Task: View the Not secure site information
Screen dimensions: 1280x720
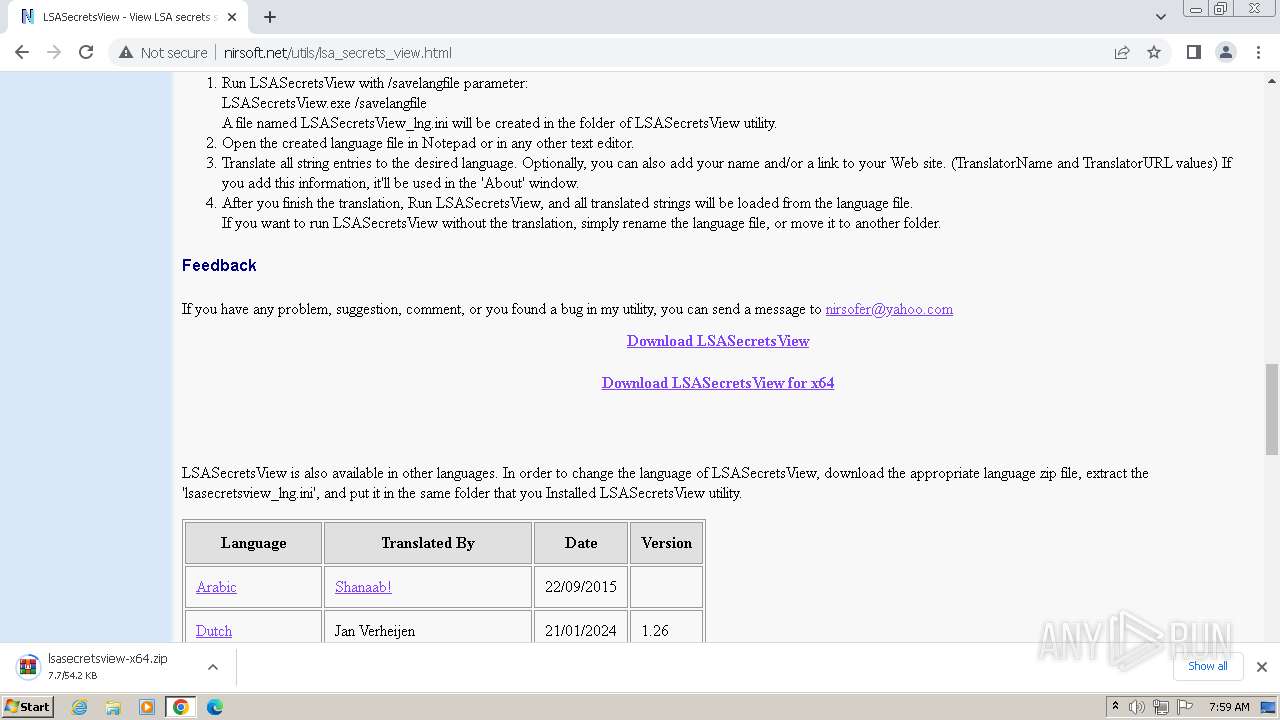Action: 163,53
